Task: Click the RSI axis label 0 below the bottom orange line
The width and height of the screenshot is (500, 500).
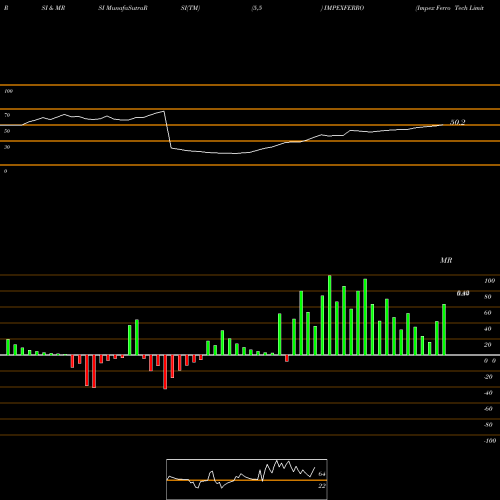Action: click(x=5, y=171)
